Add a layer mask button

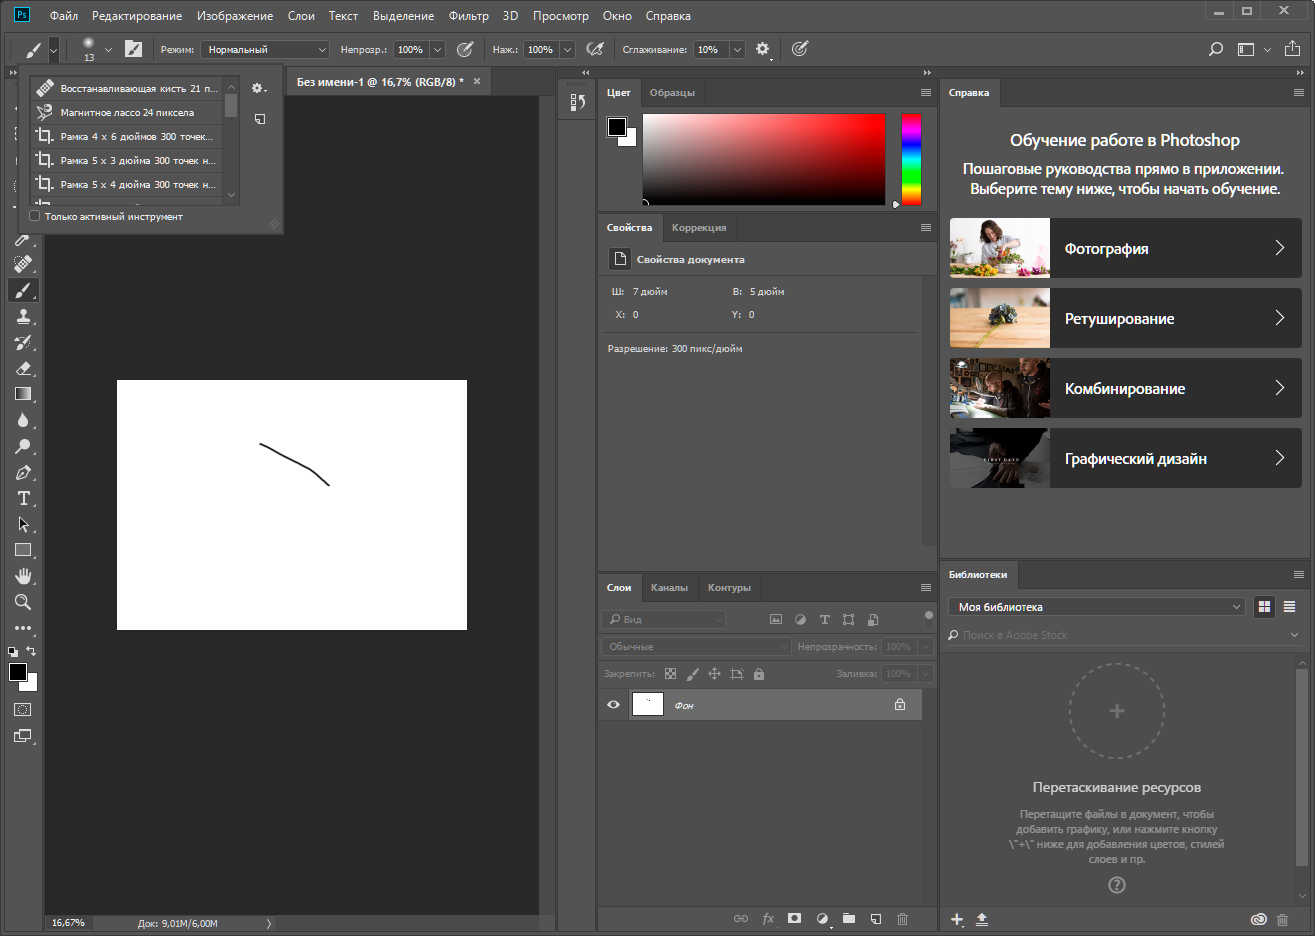click(794, 918)
